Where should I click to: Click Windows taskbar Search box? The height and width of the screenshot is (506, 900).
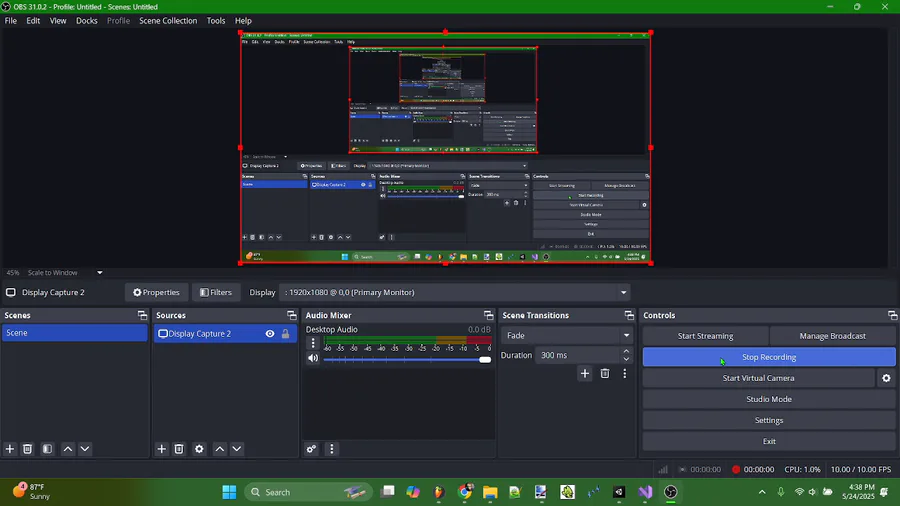pyautogui.click(x=309, y=492)
